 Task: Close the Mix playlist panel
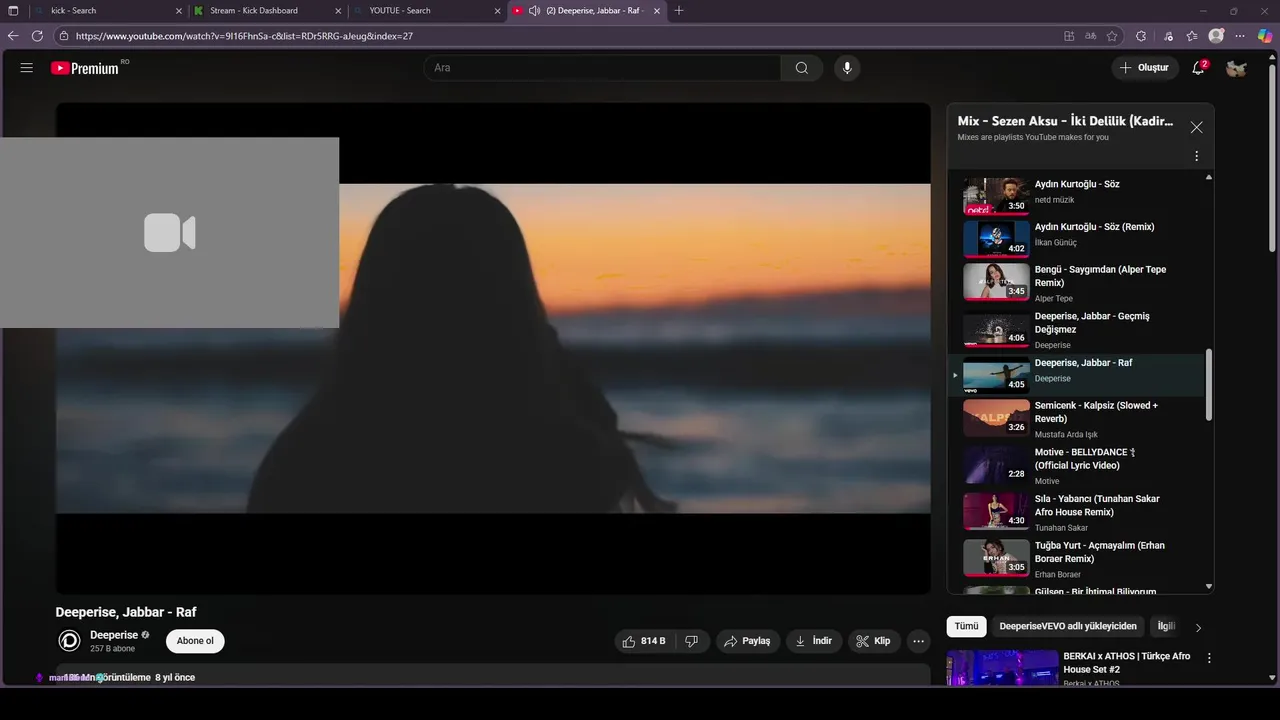point(1196,127)
